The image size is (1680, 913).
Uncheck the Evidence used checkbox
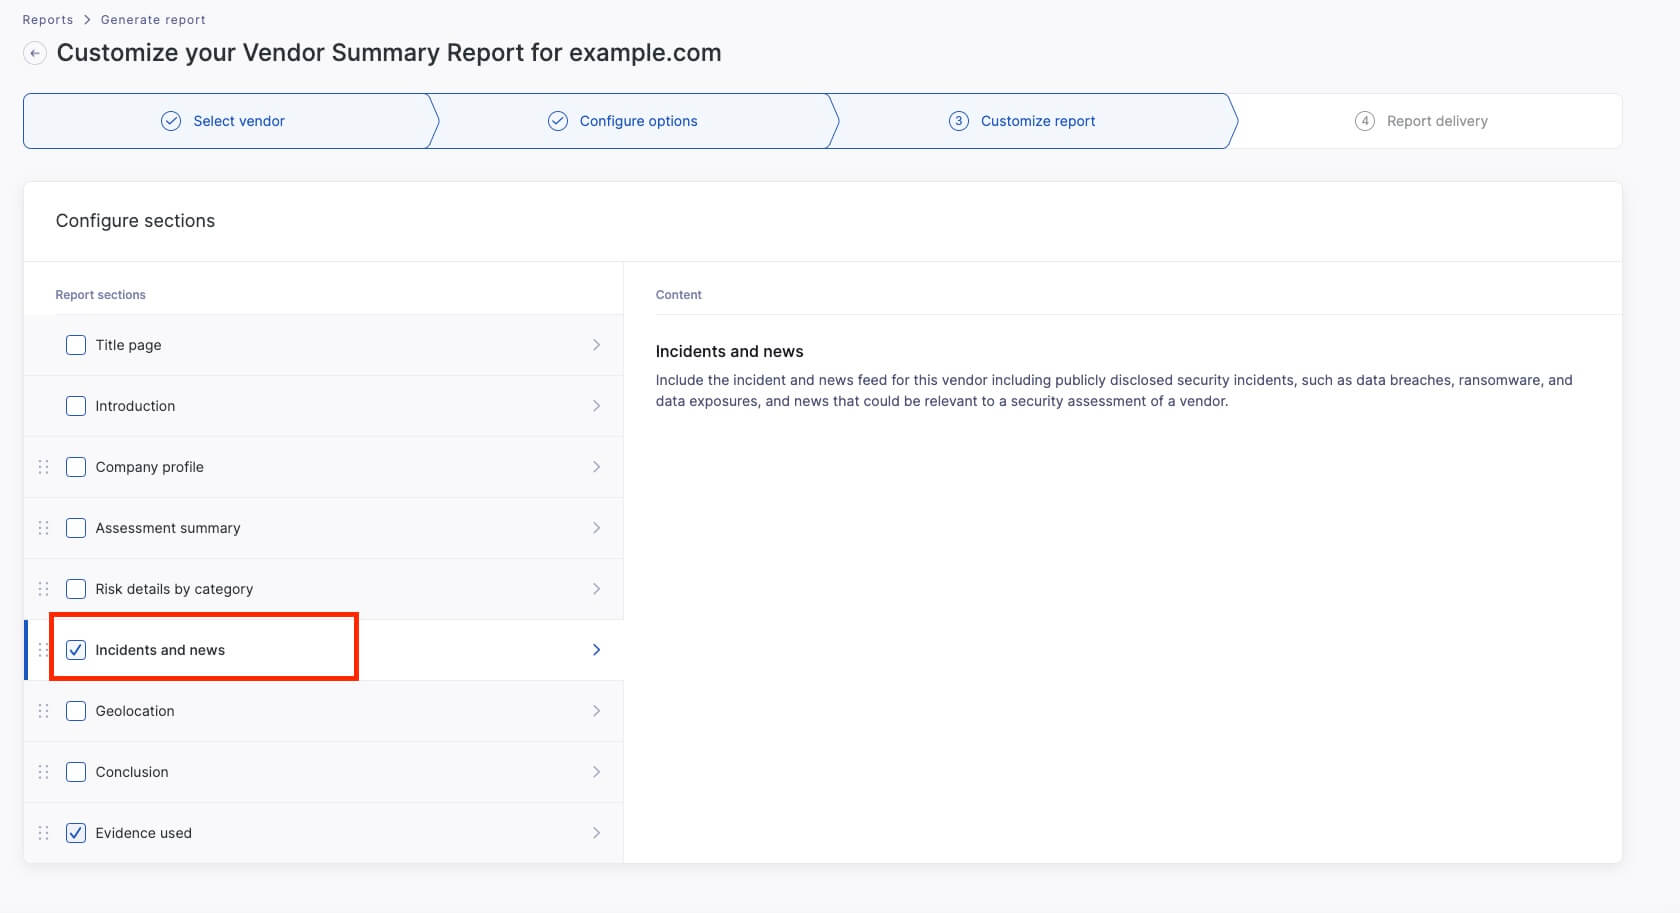[x=76, y=833]
